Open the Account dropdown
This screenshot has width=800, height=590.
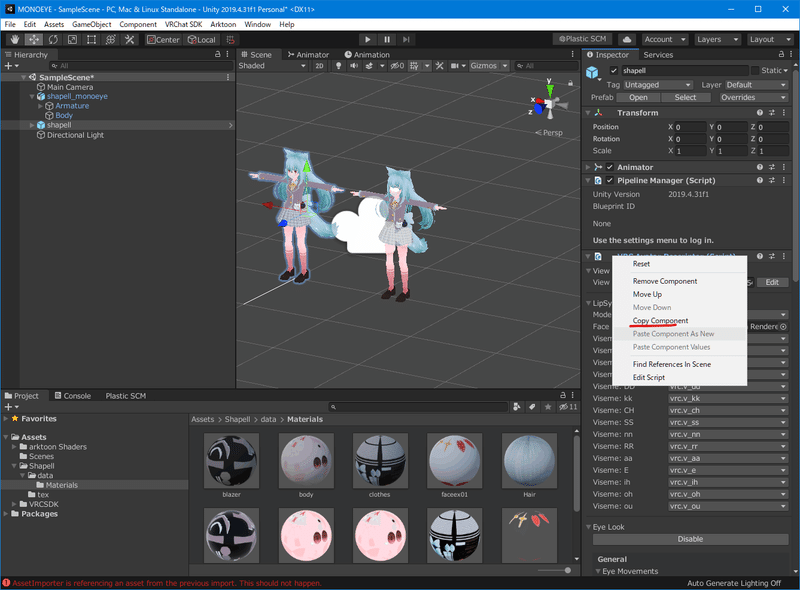[x=664, y=39]
